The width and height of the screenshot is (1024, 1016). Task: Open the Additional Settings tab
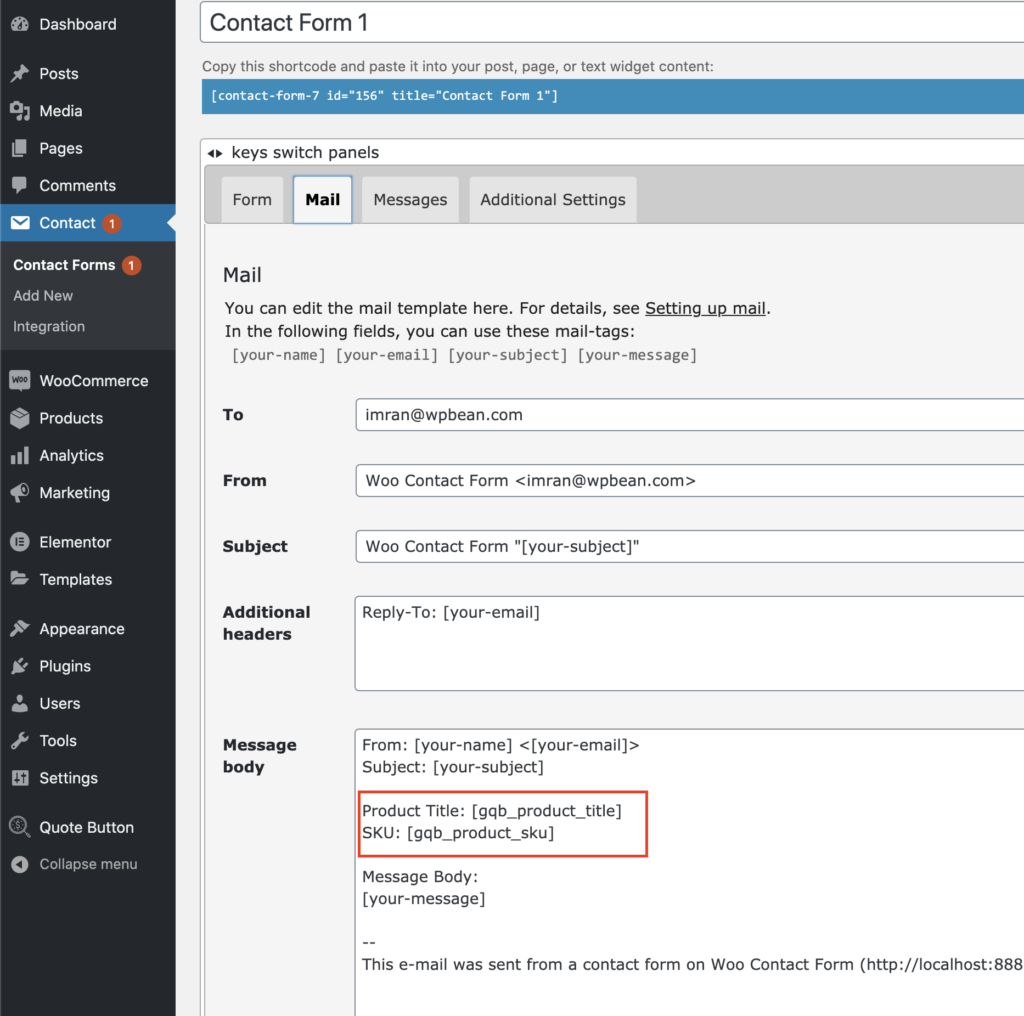pos(552,200)
